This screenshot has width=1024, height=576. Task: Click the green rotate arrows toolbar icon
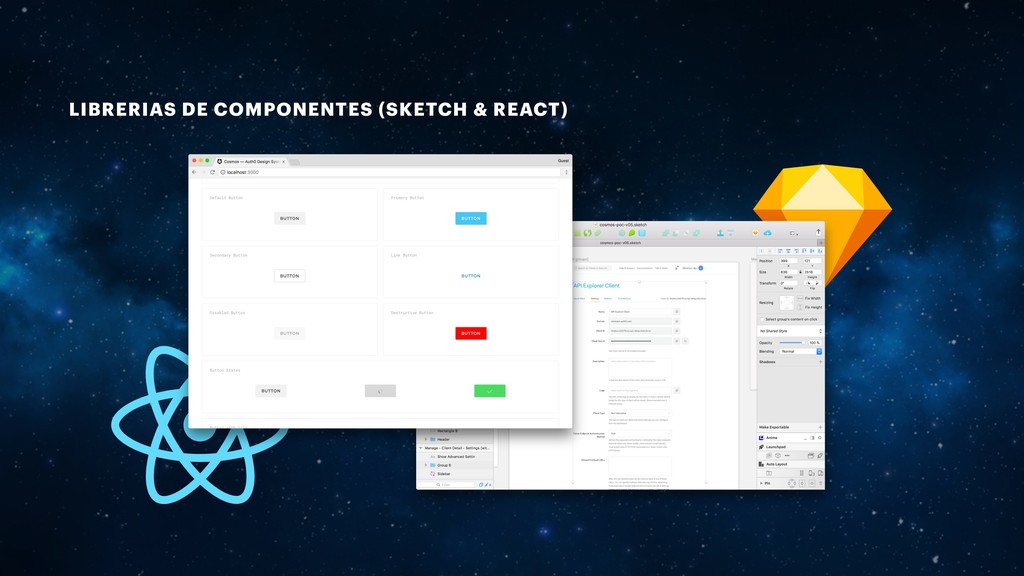pyautogui.click(x=587, y=232)
